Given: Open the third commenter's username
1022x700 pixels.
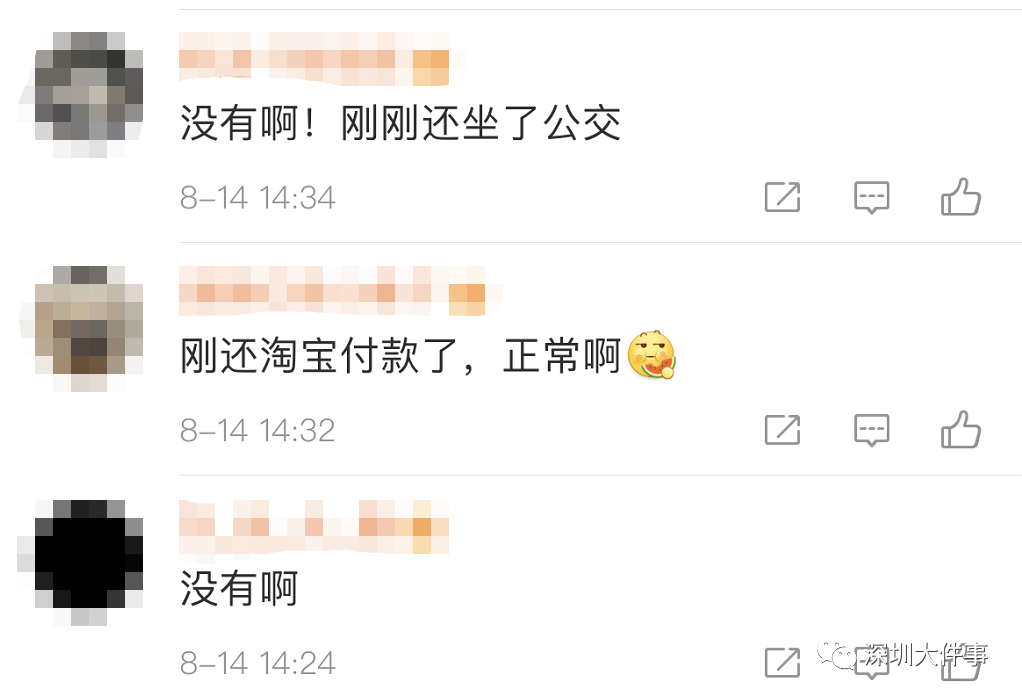Looking at the screenshot, I should click(314, 527).
